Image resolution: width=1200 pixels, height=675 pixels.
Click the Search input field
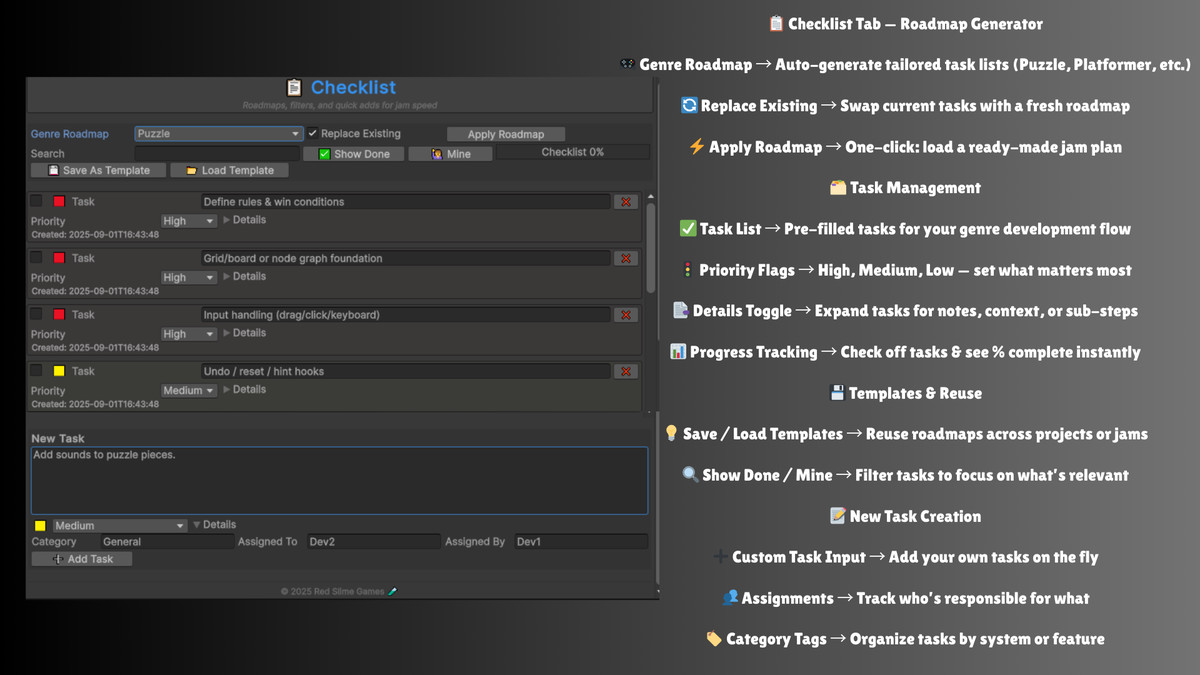tap(216, 154)
